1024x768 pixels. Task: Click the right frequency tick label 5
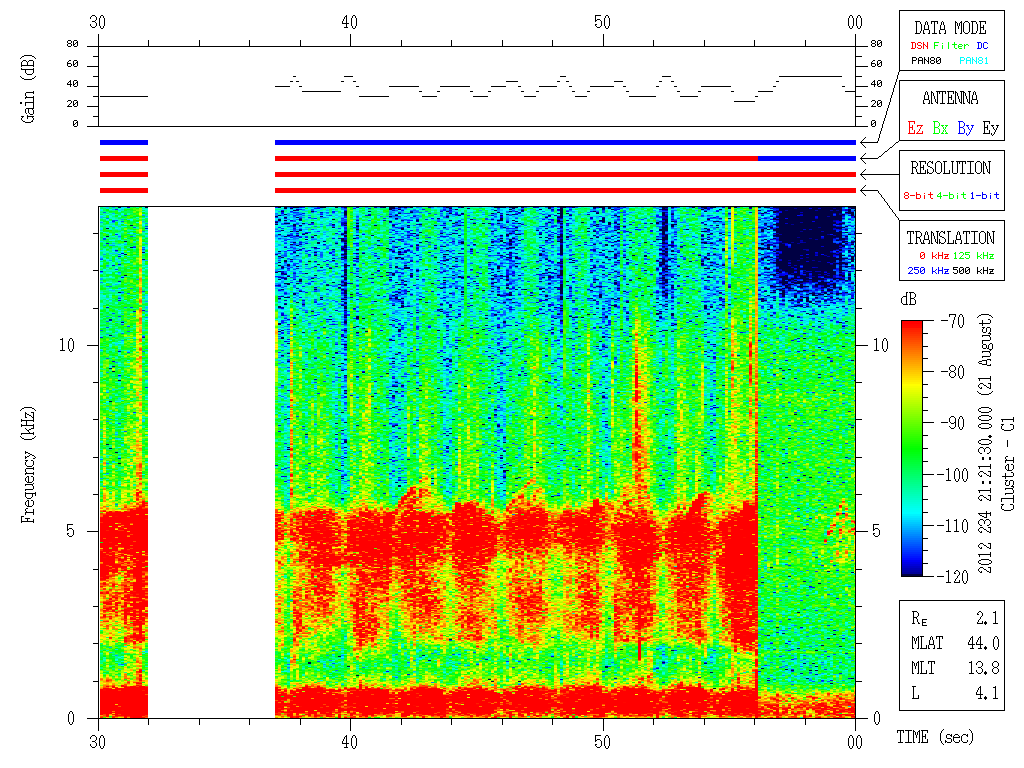click(876, 531)
